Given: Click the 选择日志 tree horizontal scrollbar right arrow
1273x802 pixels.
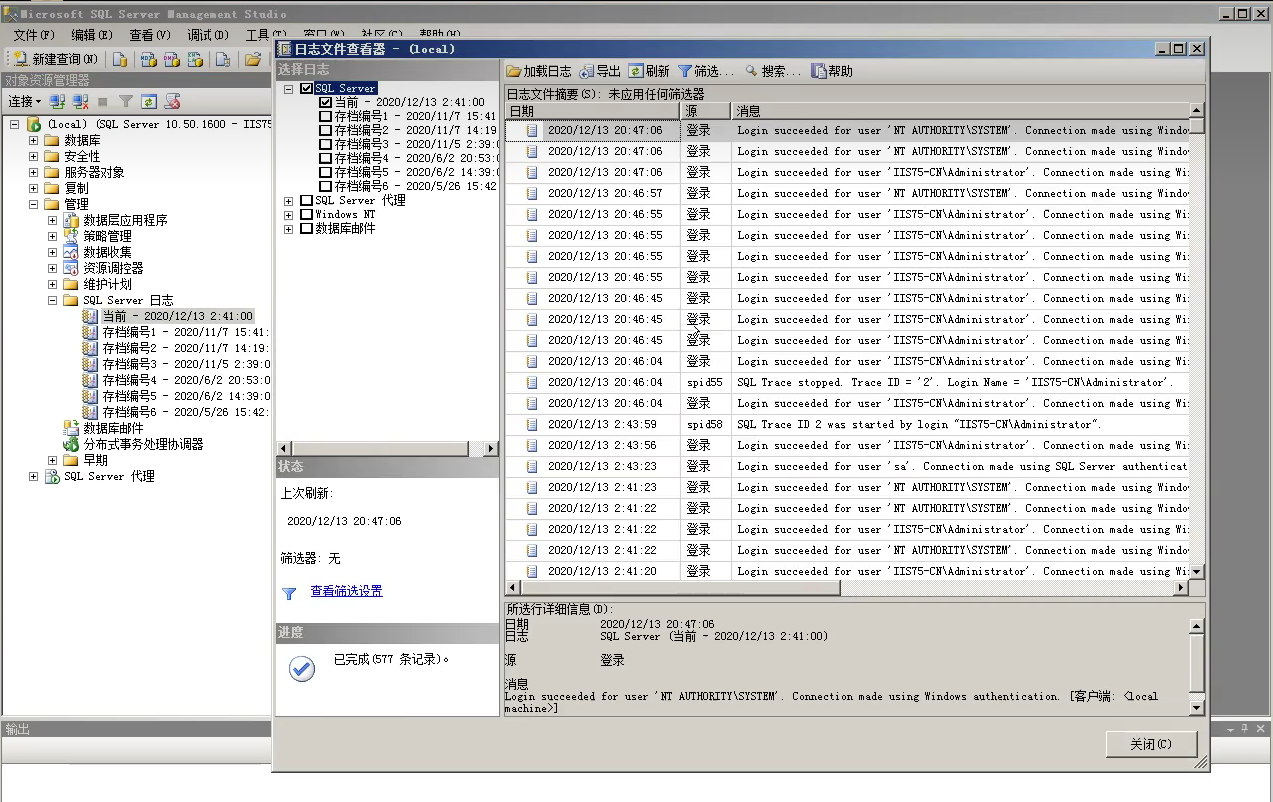Looking at the screenshot, I should click(x=490, y=449).
